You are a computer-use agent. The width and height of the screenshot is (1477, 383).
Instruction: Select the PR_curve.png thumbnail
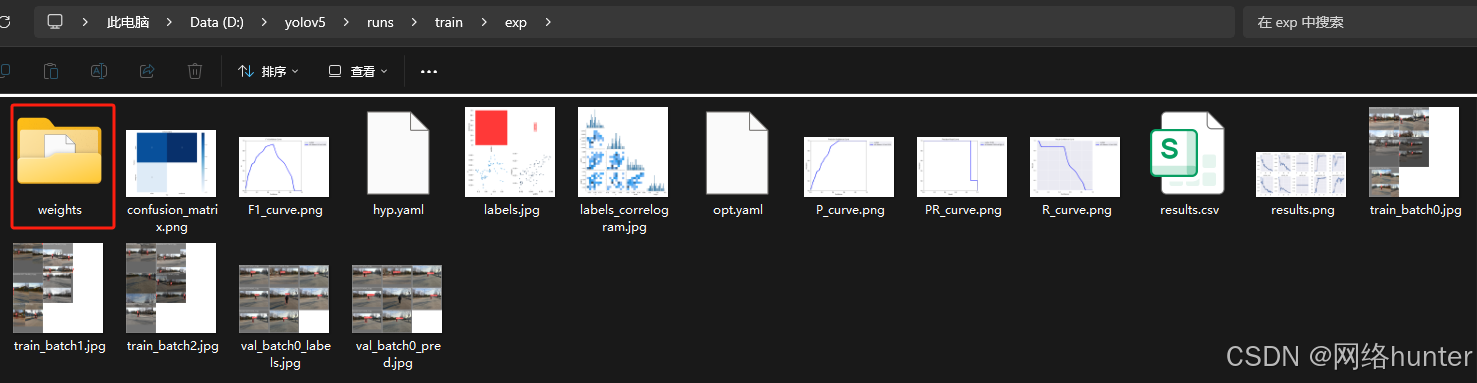pyautogui.click(x=962, y=166)
